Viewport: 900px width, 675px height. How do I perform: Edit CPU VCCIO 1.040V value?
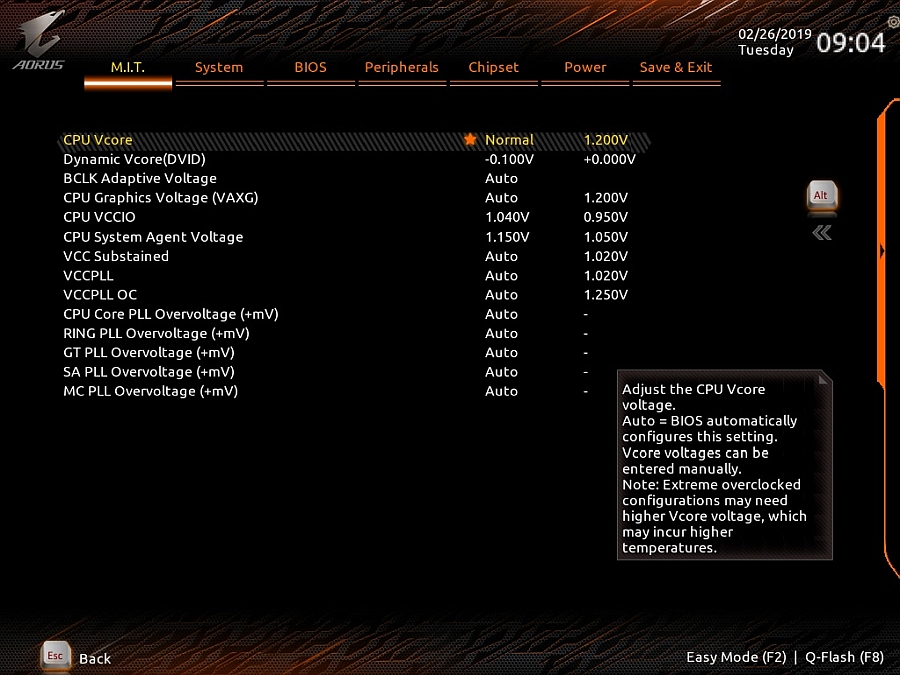[507, 218]
